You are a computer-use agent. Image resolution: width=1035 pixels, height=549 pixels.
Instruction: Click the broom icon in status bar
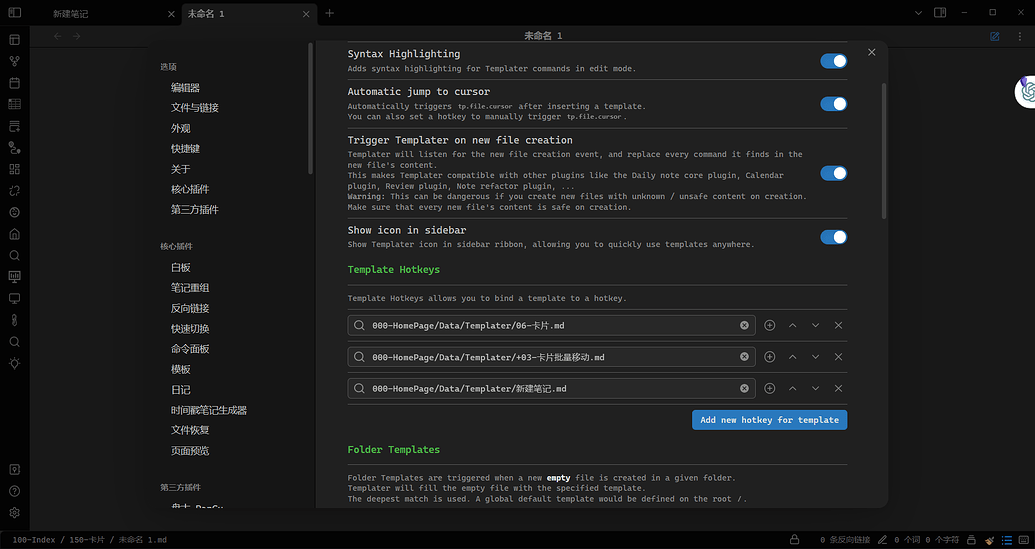click(989, 540)
